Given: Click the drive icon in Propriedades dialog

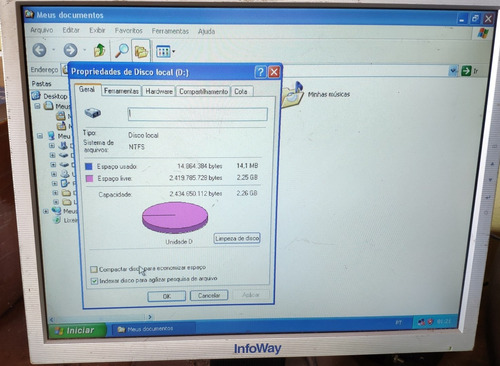Looking at the screenshot, I should click(93, 113).
